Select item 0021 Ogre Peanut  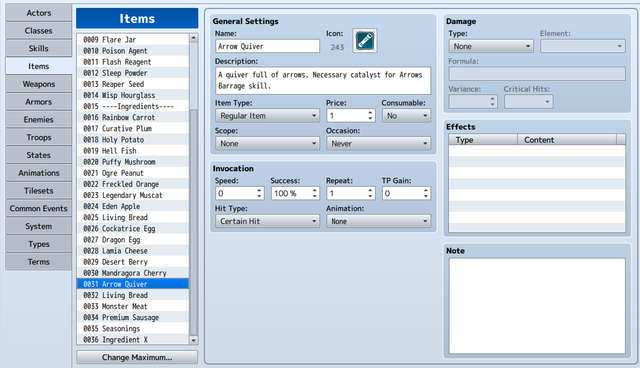(133, 173)
